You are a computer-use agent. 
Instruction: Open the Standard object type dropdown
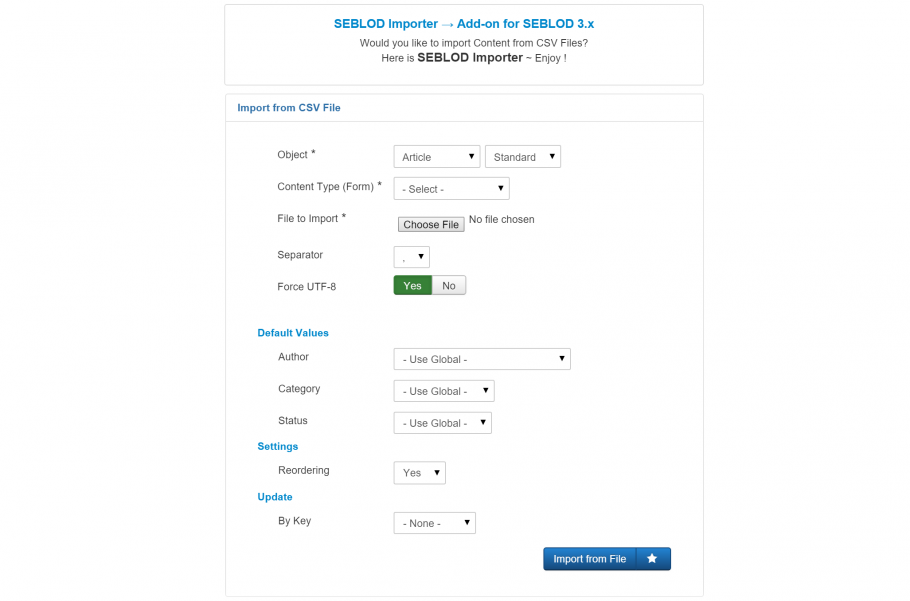tap(523, 157)
